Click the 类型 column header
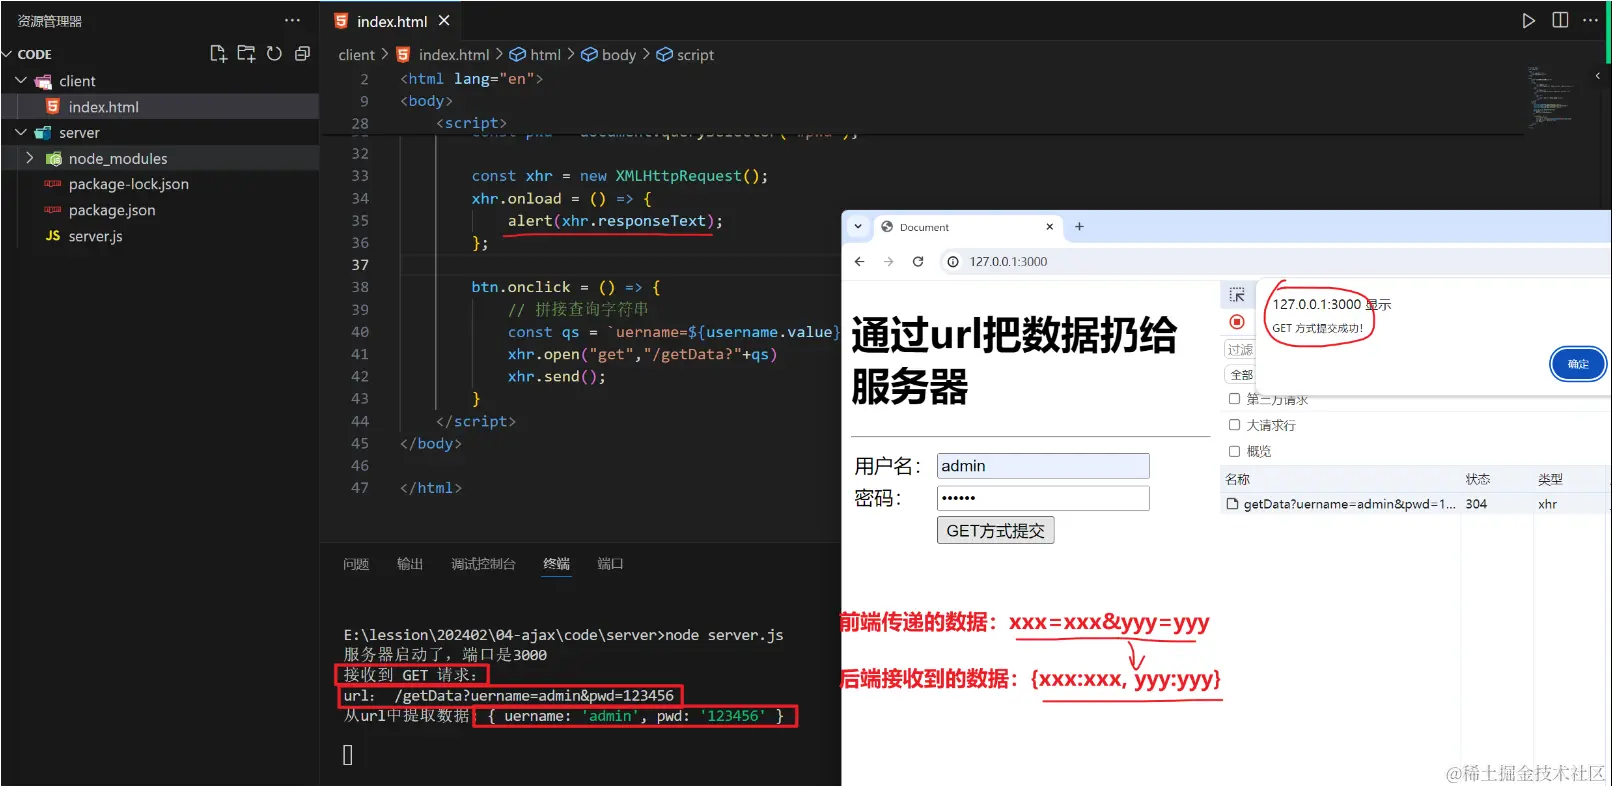 tap(1549, 480)
